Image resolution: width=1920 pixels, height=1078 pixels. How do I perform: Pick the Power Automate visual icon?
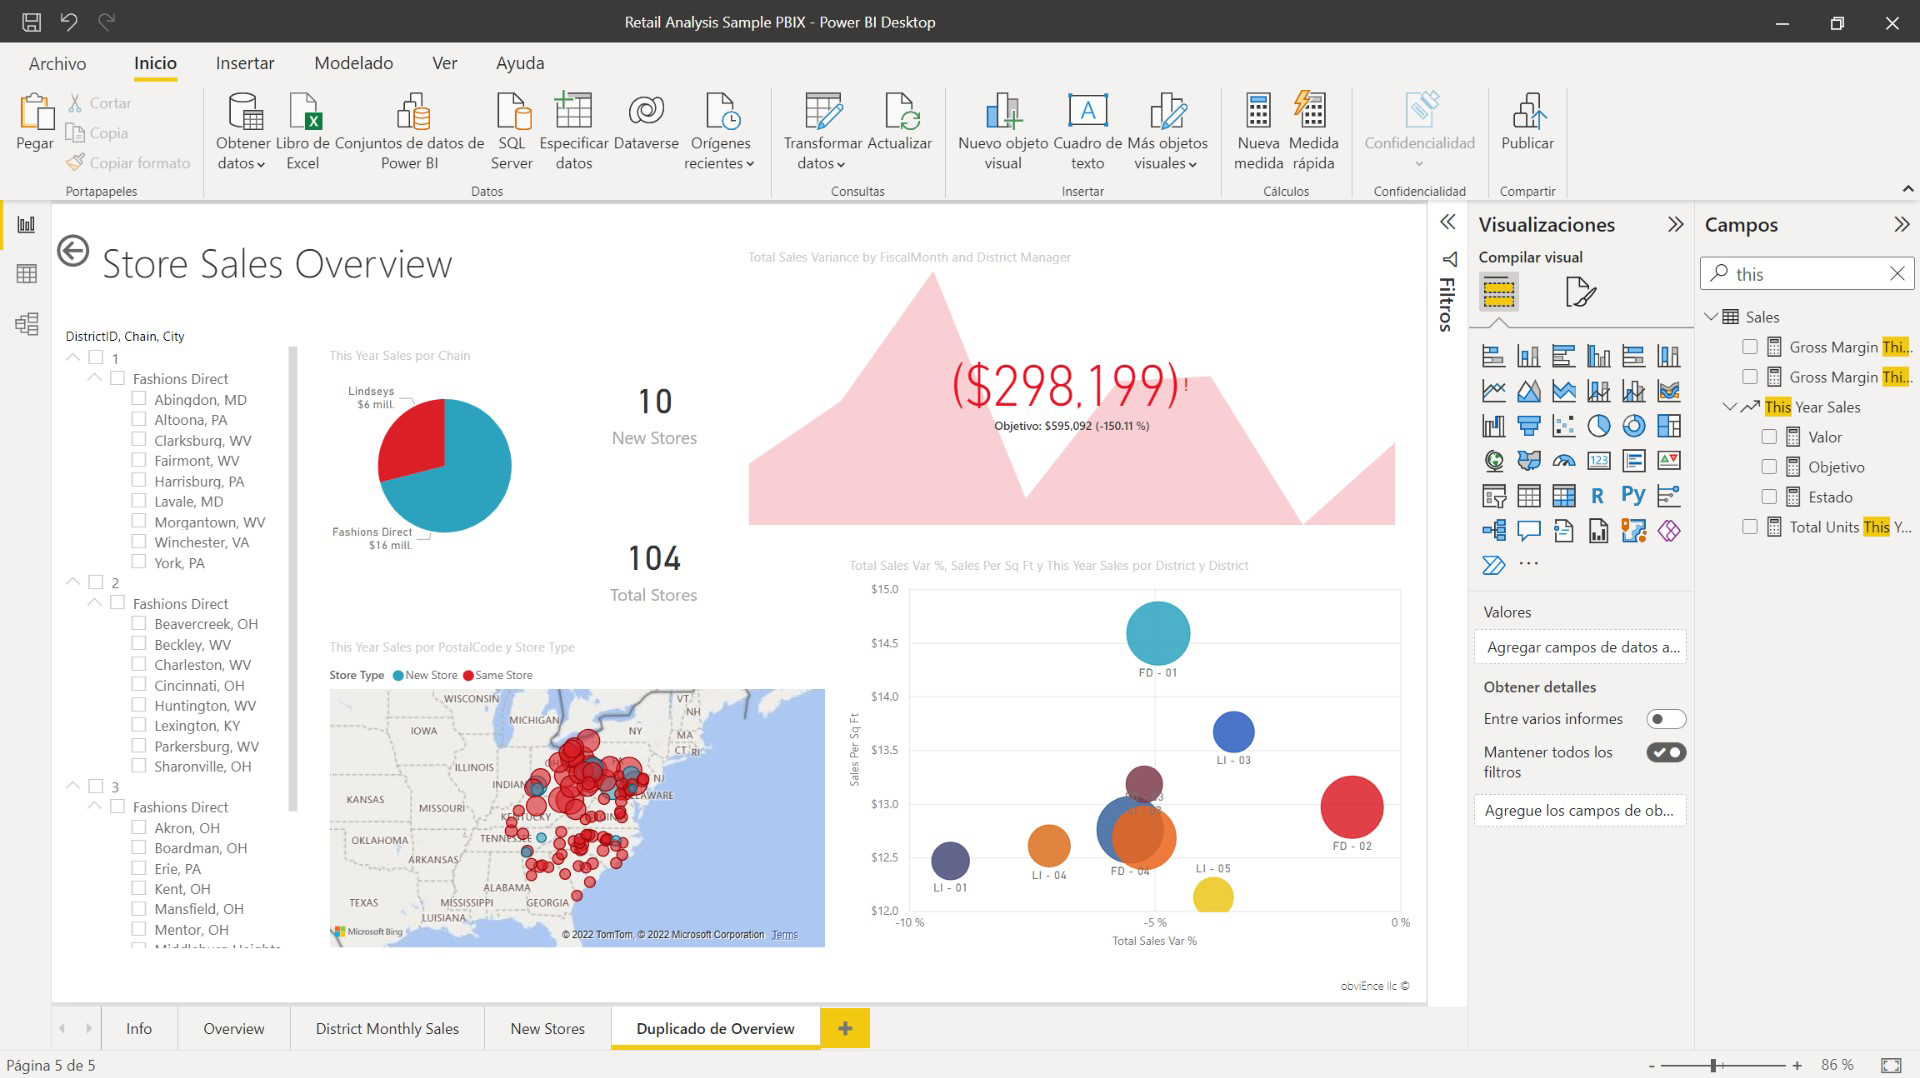(x=1494, y=566)
